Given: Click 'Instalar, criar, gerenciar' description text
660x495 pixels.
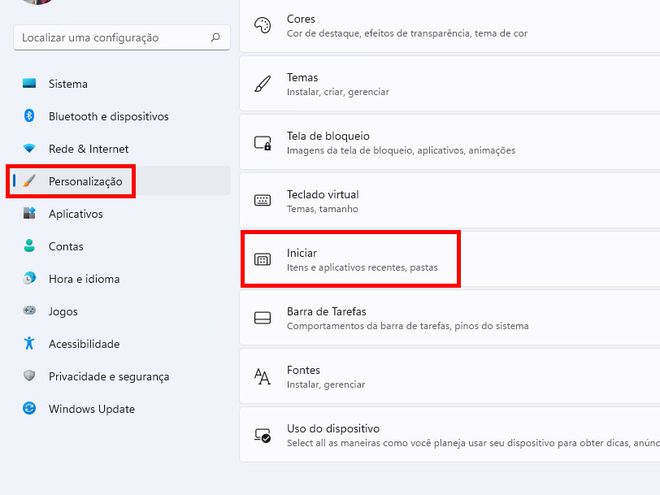Looking at the screenshot, I should (338, 92).
